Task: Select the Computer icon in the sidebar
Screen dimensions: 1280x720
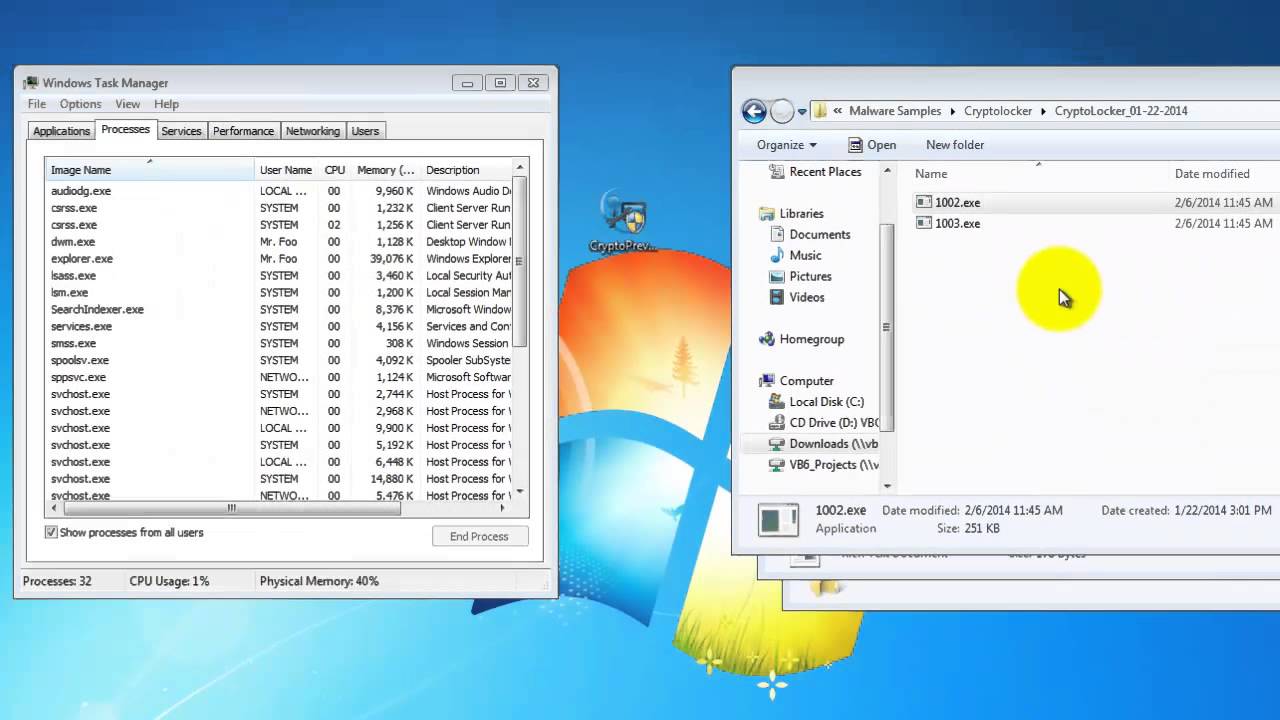Action: pyautogui.click(x=767, y=381)
